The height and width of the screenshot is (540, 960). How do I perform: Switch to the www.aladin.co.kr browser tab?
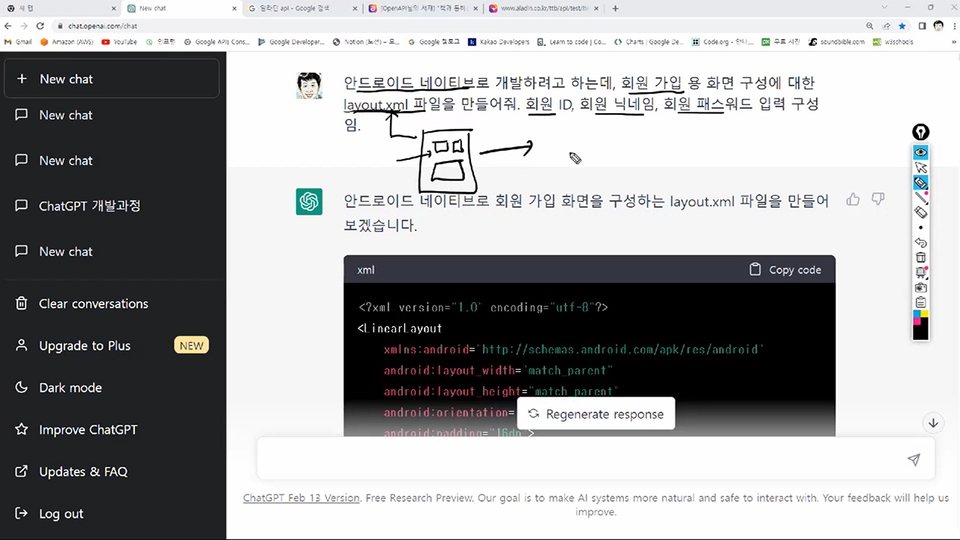tap(542, 9)
